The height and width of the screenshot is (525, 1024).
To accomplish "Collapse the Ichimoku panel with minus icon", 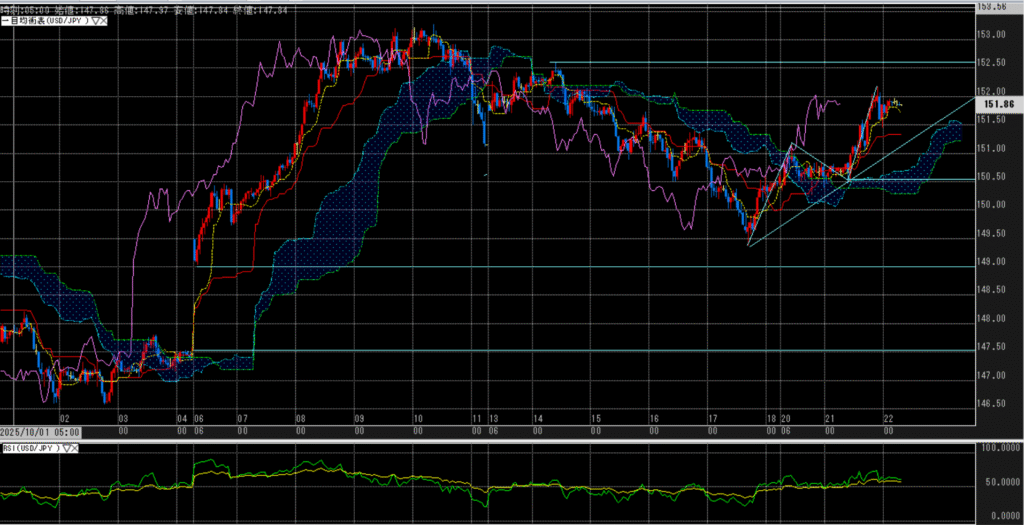I will [x=4, y=18].
